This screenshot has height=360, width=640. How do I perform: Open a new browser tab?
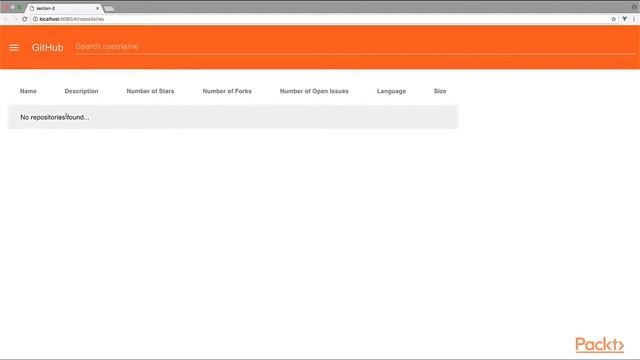tap(109, 9)
